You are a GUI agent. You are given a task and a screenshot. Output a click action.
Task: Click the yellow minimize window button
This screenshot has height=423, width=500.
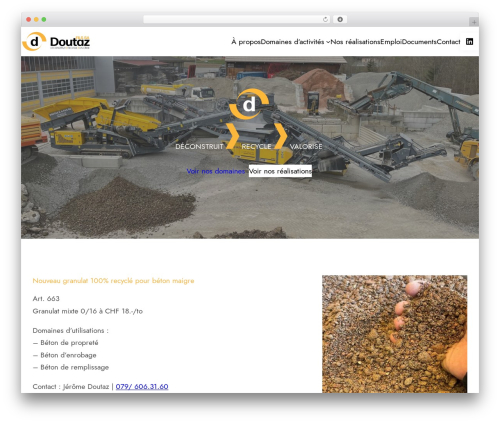coord(36,20)
